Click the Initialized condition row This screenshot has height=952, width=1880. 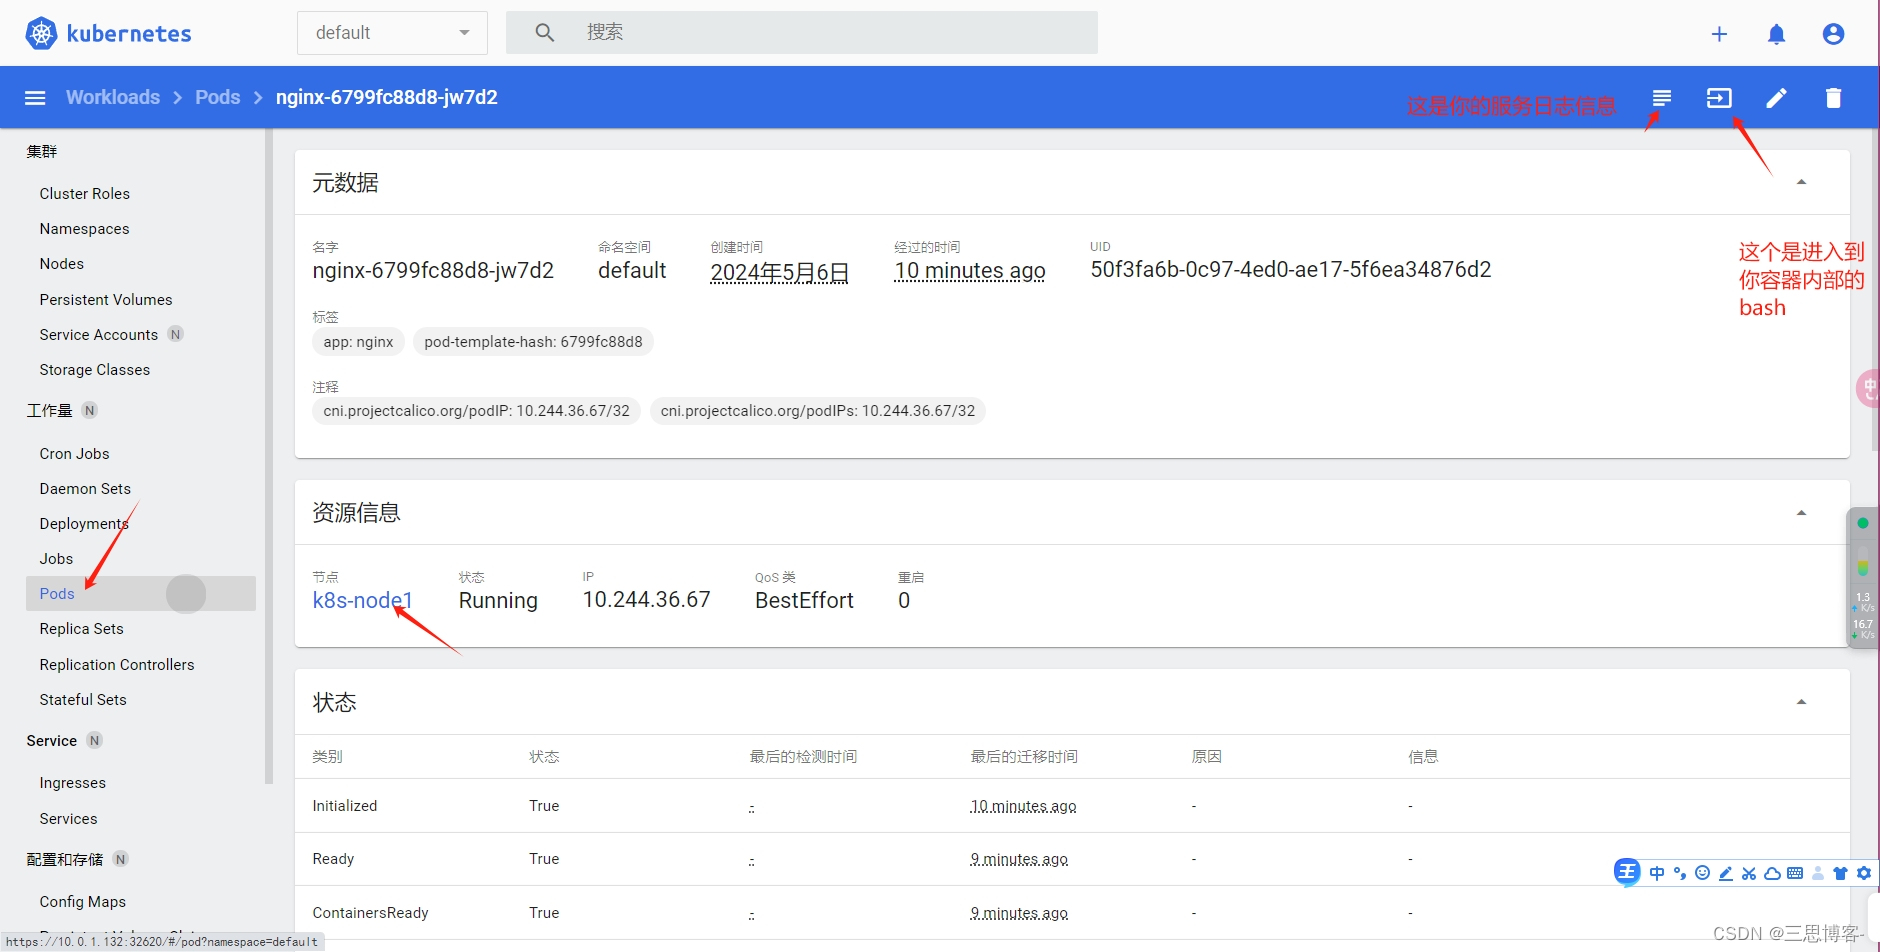tap(1072, 806)
